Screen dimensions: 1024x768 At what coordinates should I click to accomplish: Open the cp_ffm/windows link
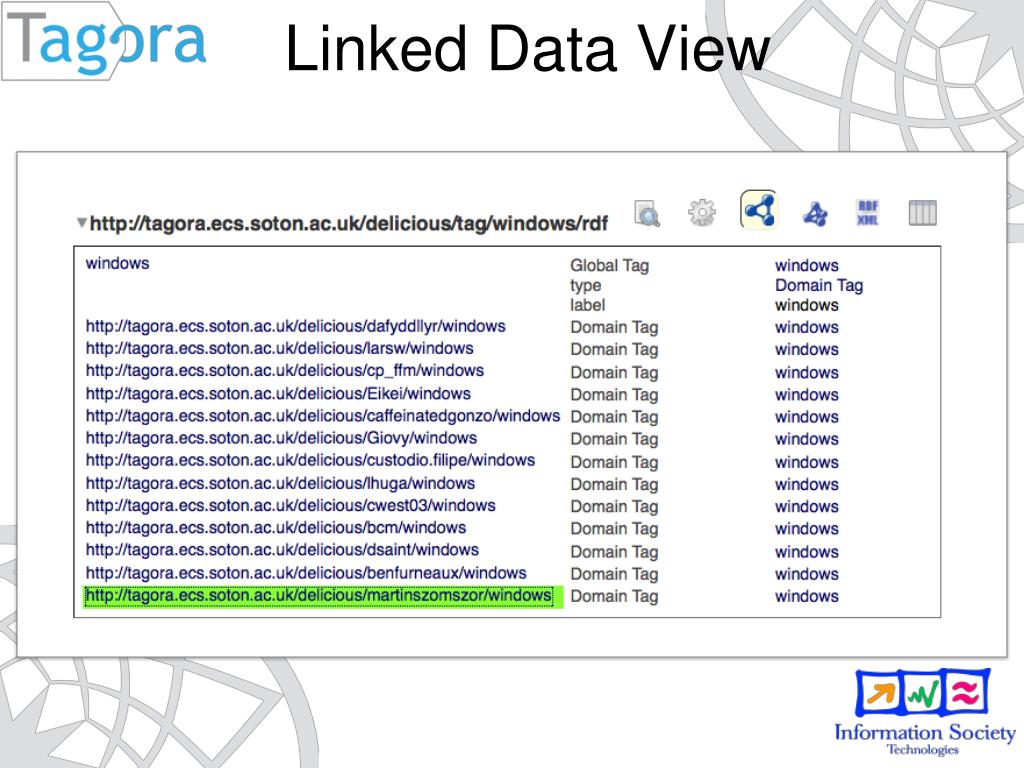tap(285, 370)
